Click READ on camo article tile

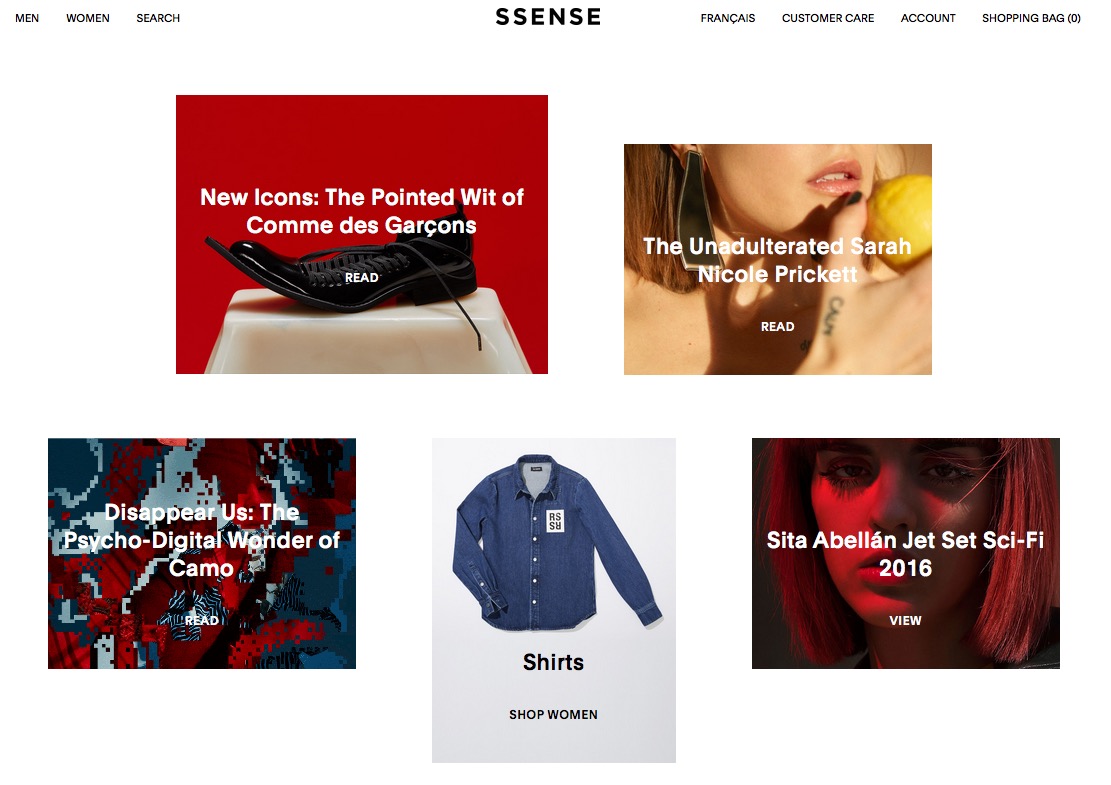coord(201,621)
